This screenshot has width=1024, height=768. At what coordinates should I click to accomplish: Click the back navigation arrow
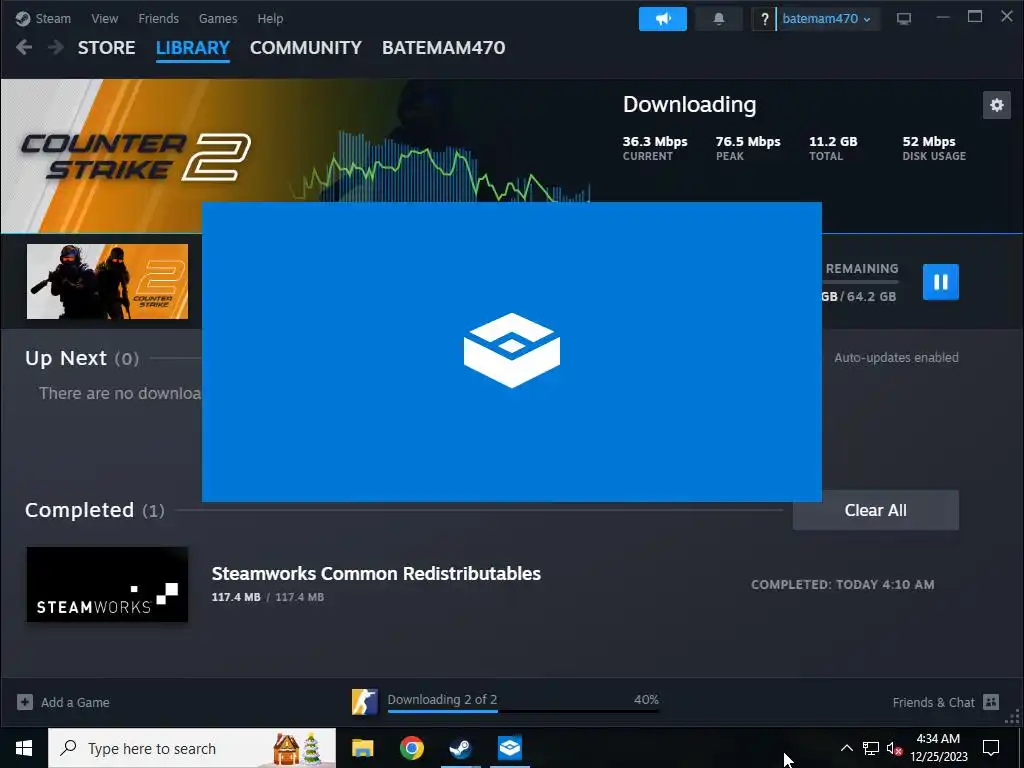click(x=24, y=48)
